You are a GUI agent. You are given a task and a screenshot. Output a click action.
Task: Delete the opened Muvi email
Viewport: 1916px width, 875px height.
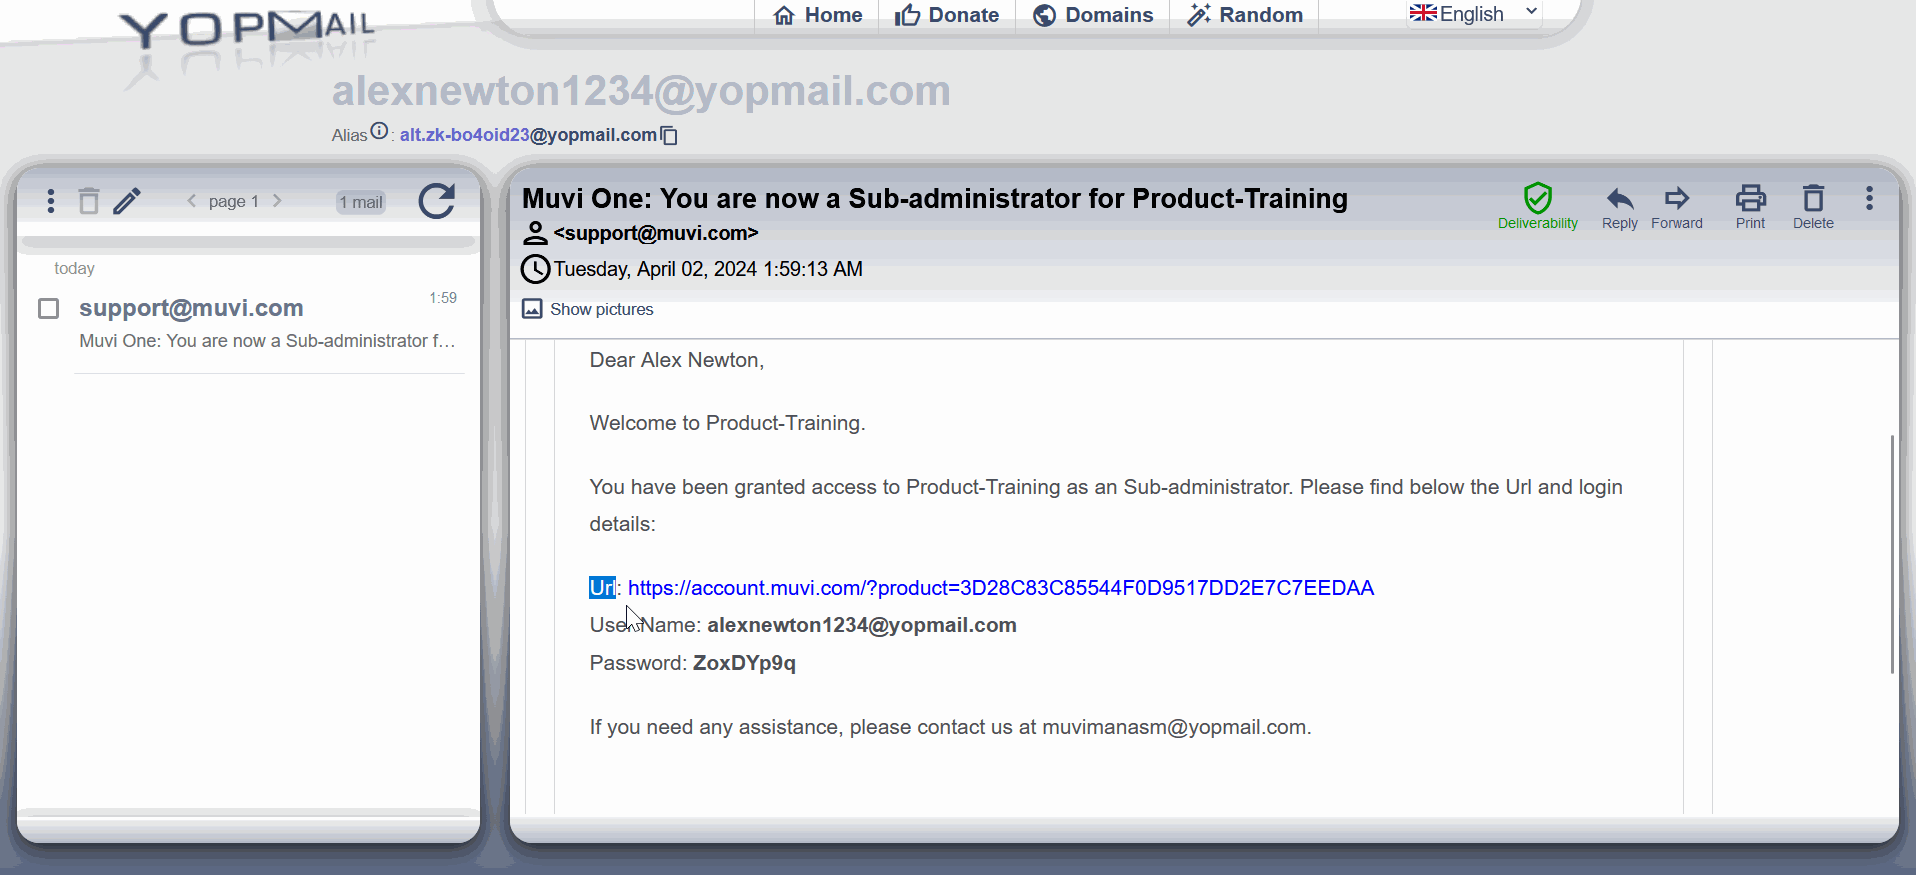1813,207
